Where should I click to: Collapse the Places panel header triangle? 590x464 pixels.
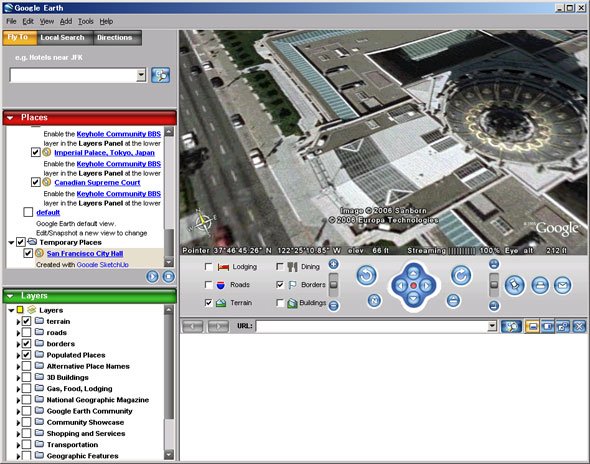tap(10, 118)
